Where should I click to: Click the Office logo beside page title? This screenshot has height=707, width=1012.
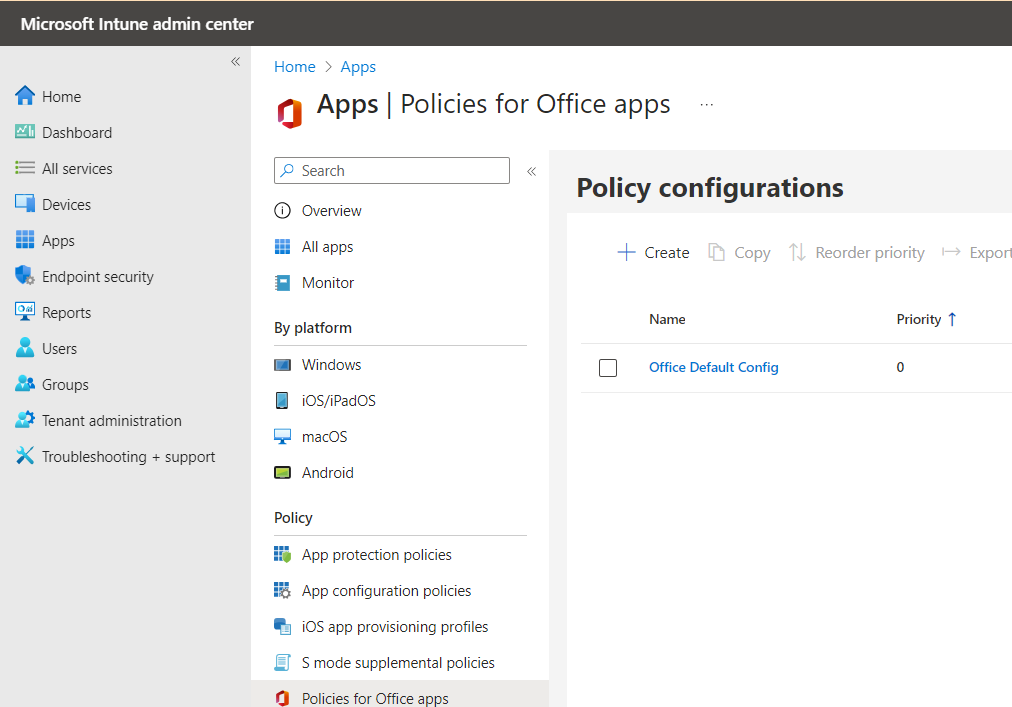(290, 114)
